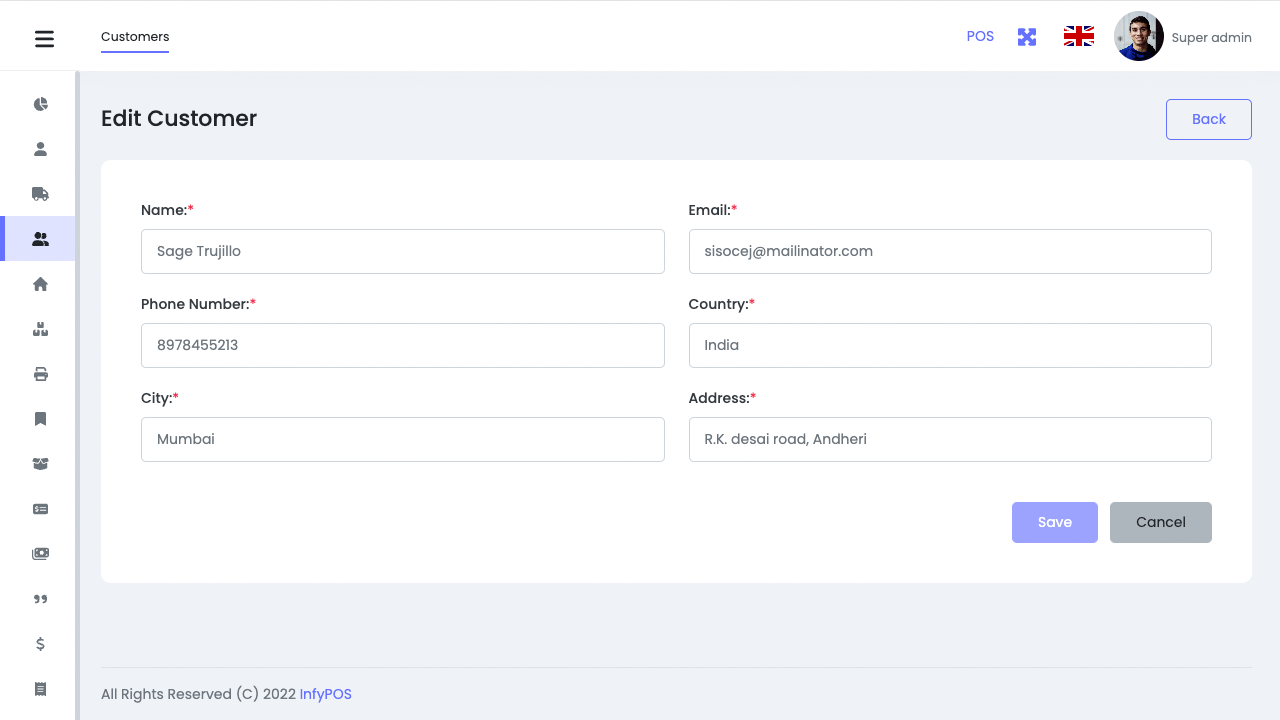
Task: Click the bookmark icon in sidebar
Action: 40,419
